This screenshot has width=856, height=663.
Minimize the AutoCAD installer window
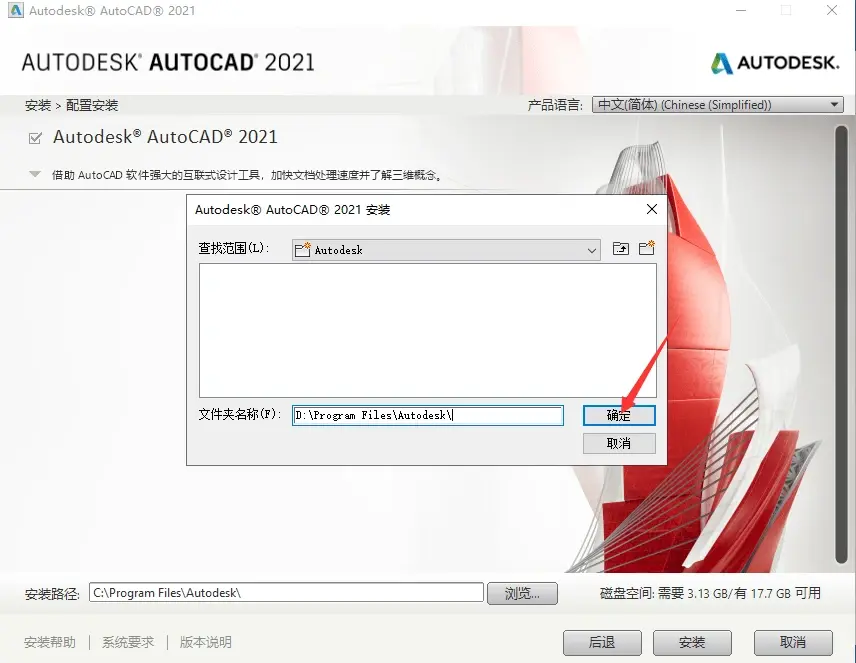(741, 10)
